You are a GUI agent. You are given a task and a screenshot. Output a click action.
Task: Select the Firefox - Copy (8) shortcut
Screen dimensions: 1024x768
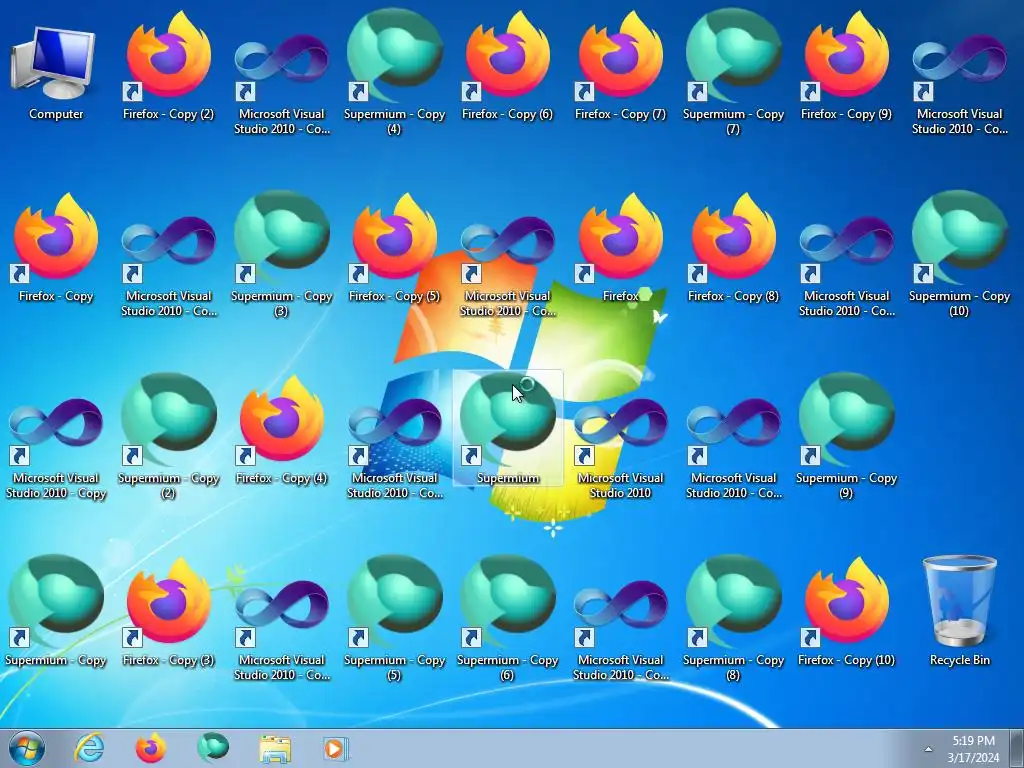pos(733,248)
